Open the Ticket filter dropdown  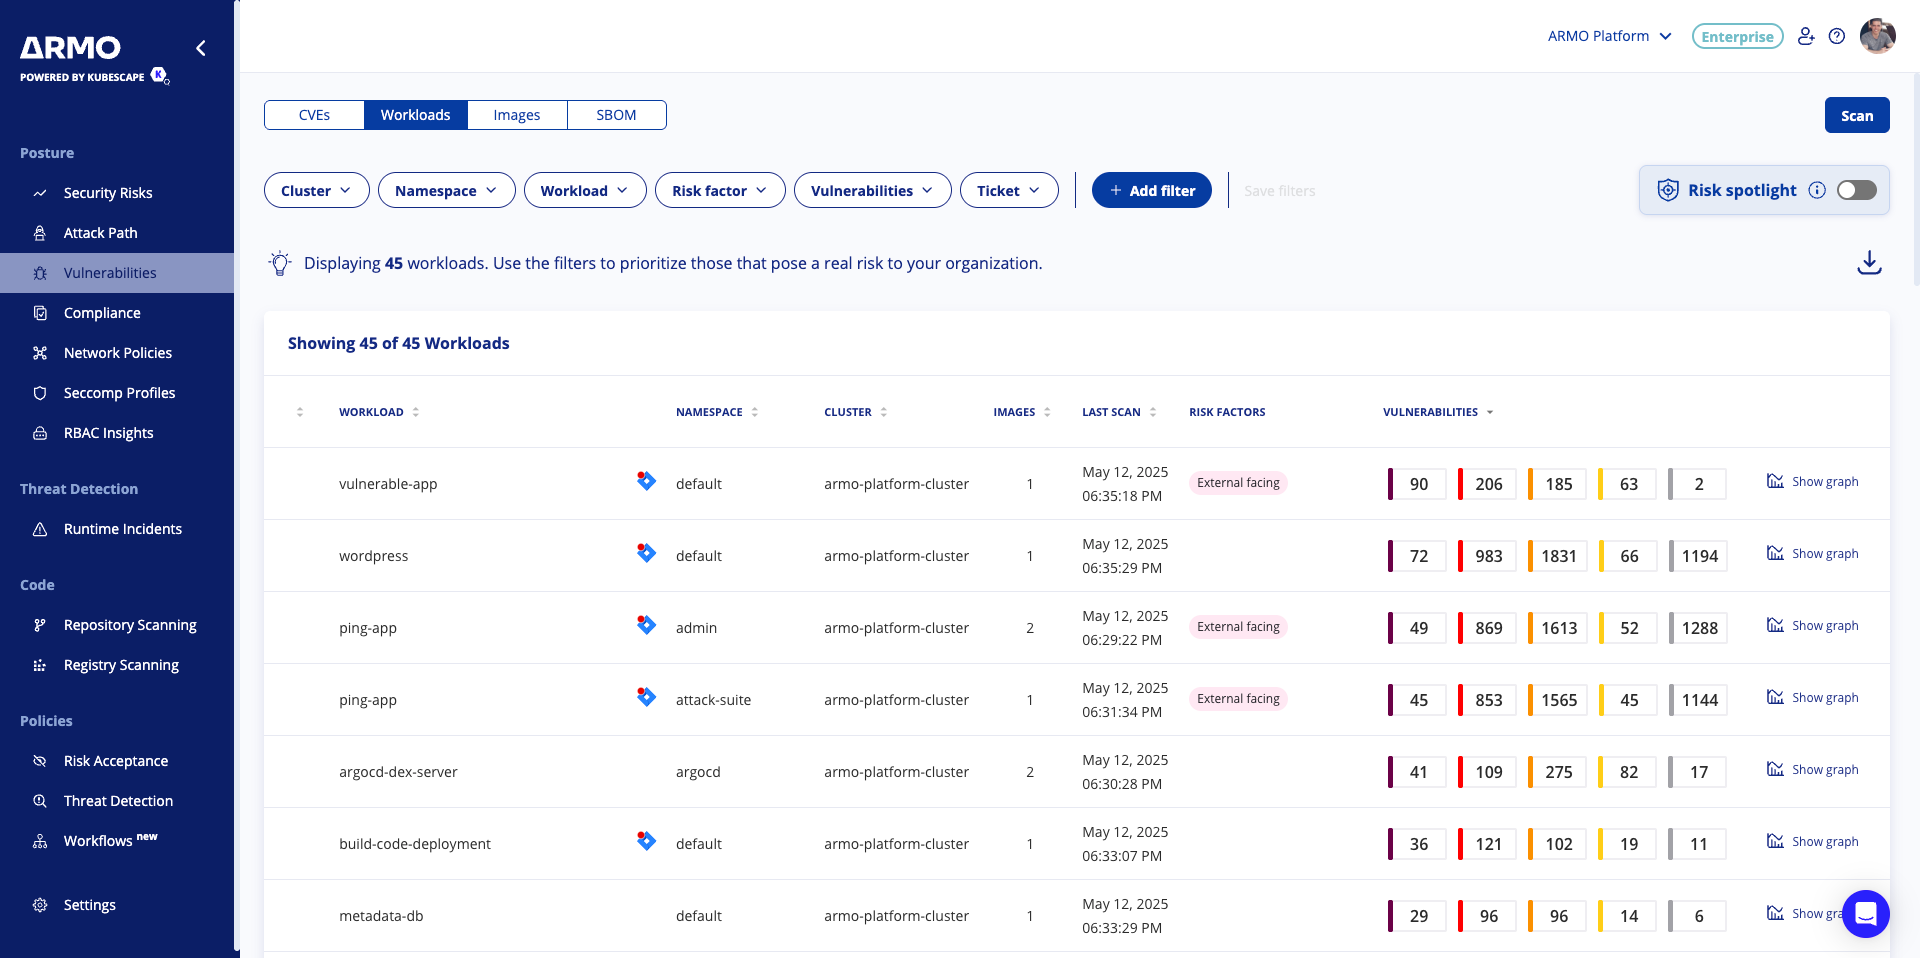(x=1009, y=190)
